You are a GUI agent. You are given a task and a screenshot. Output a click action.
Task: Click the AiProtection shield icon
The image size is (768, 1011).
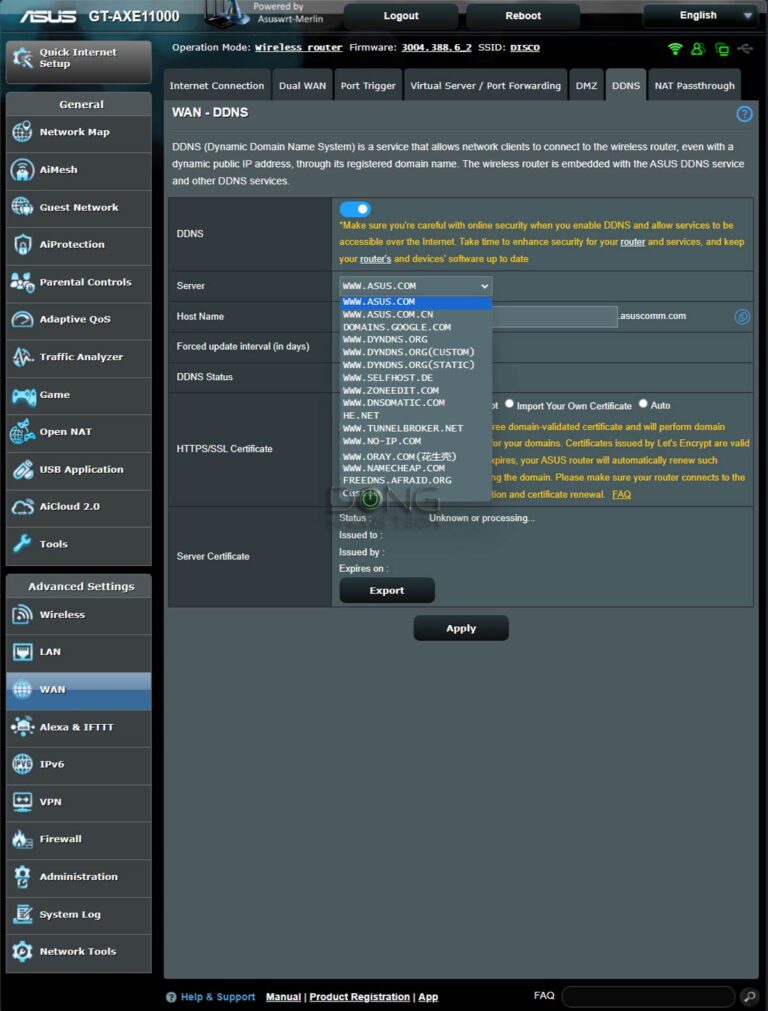click(22, 244)
